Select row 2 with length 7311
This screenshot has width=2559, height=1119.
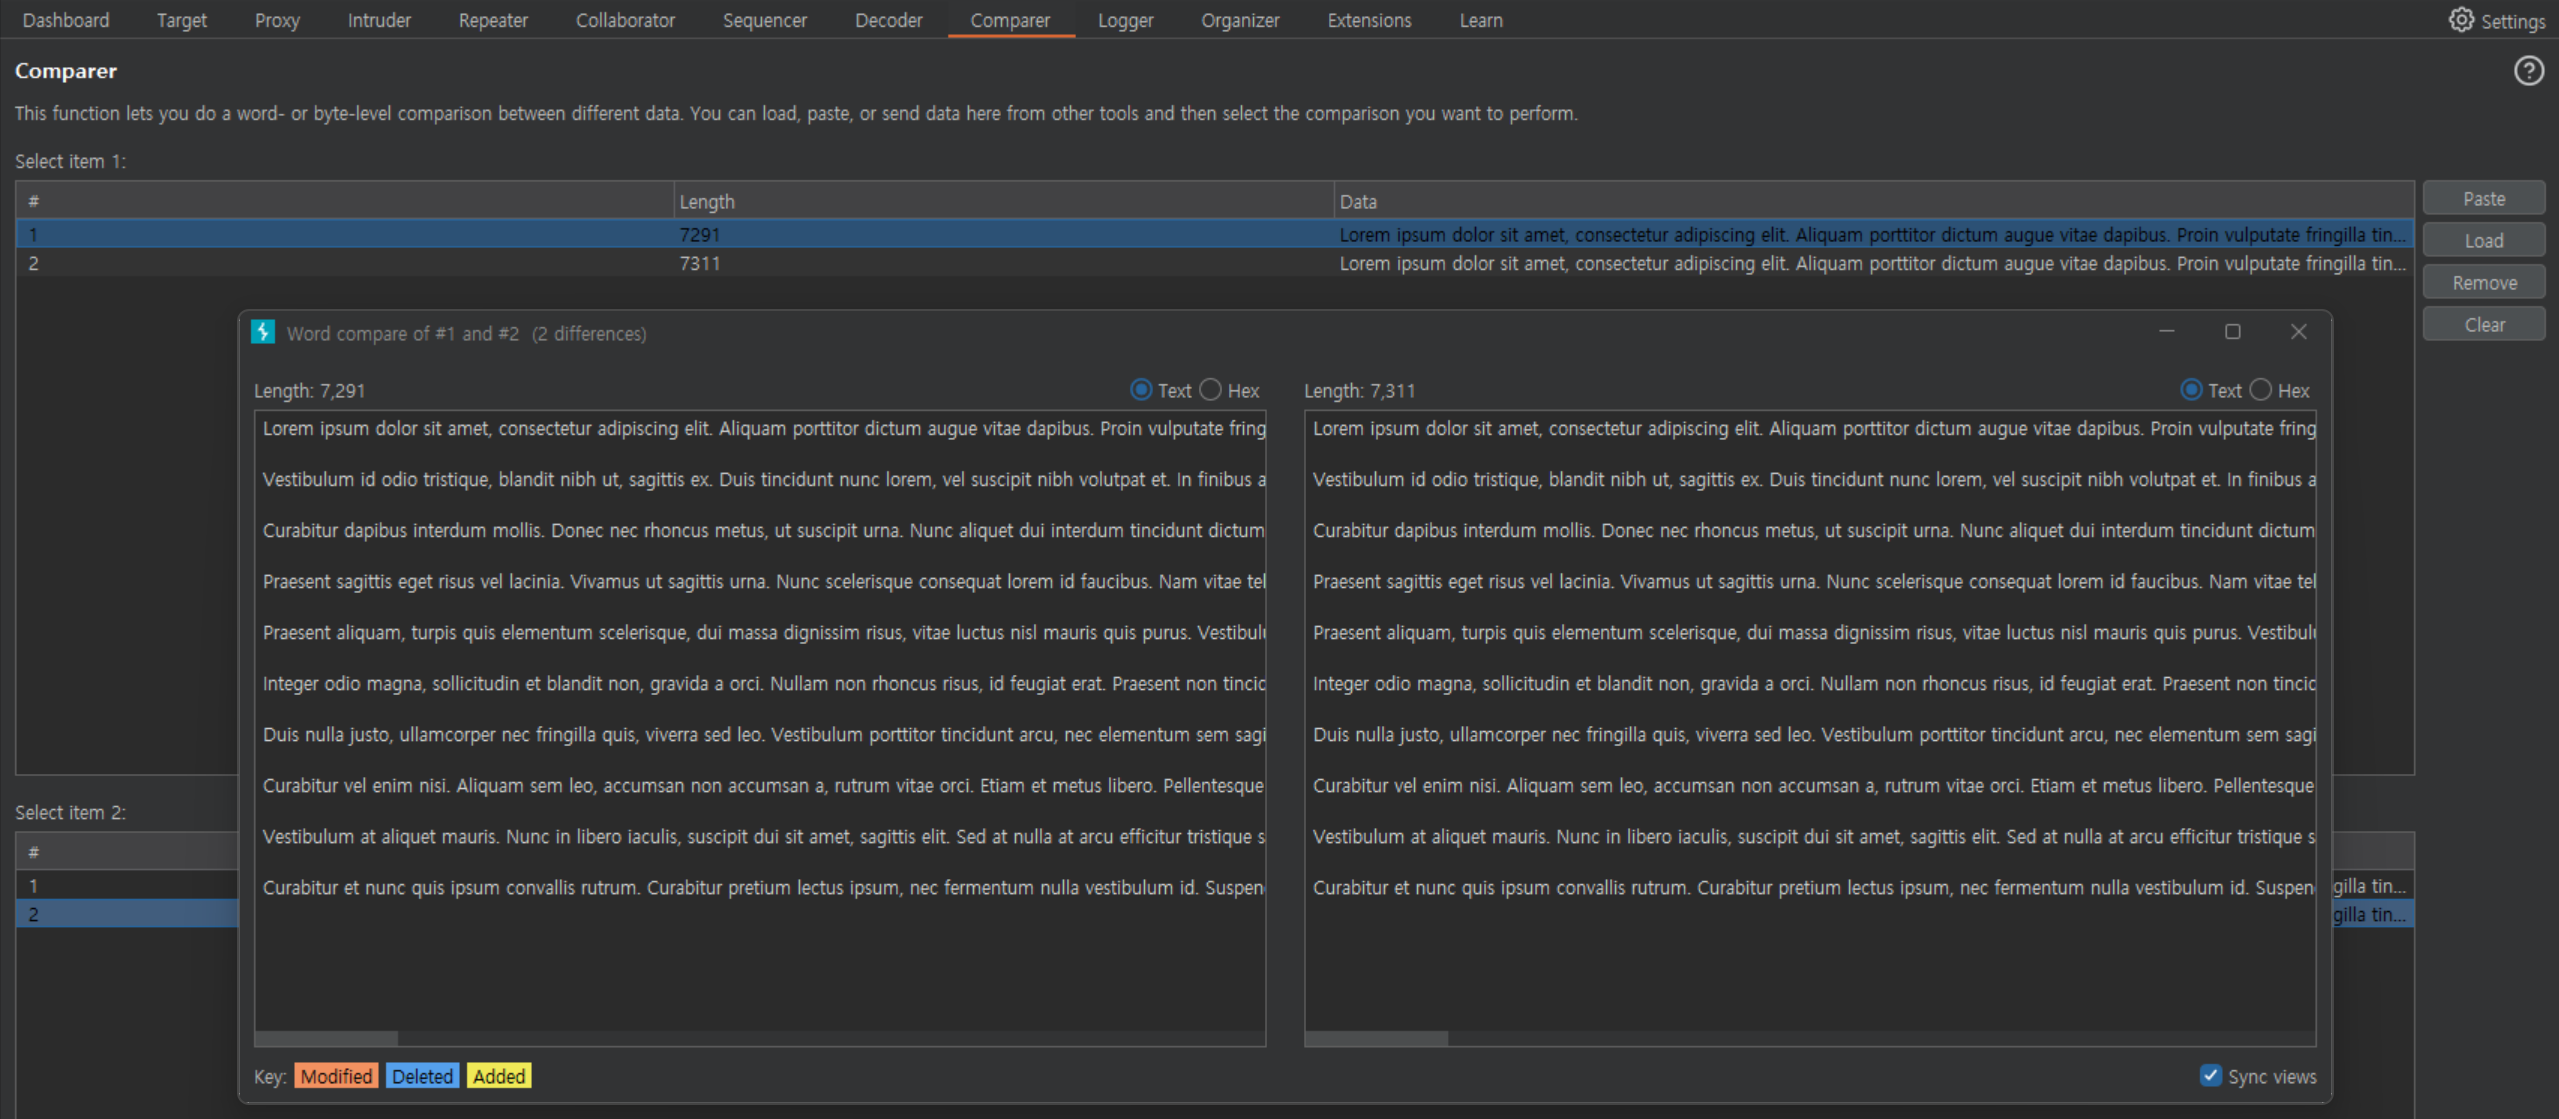tap(700, 264)
